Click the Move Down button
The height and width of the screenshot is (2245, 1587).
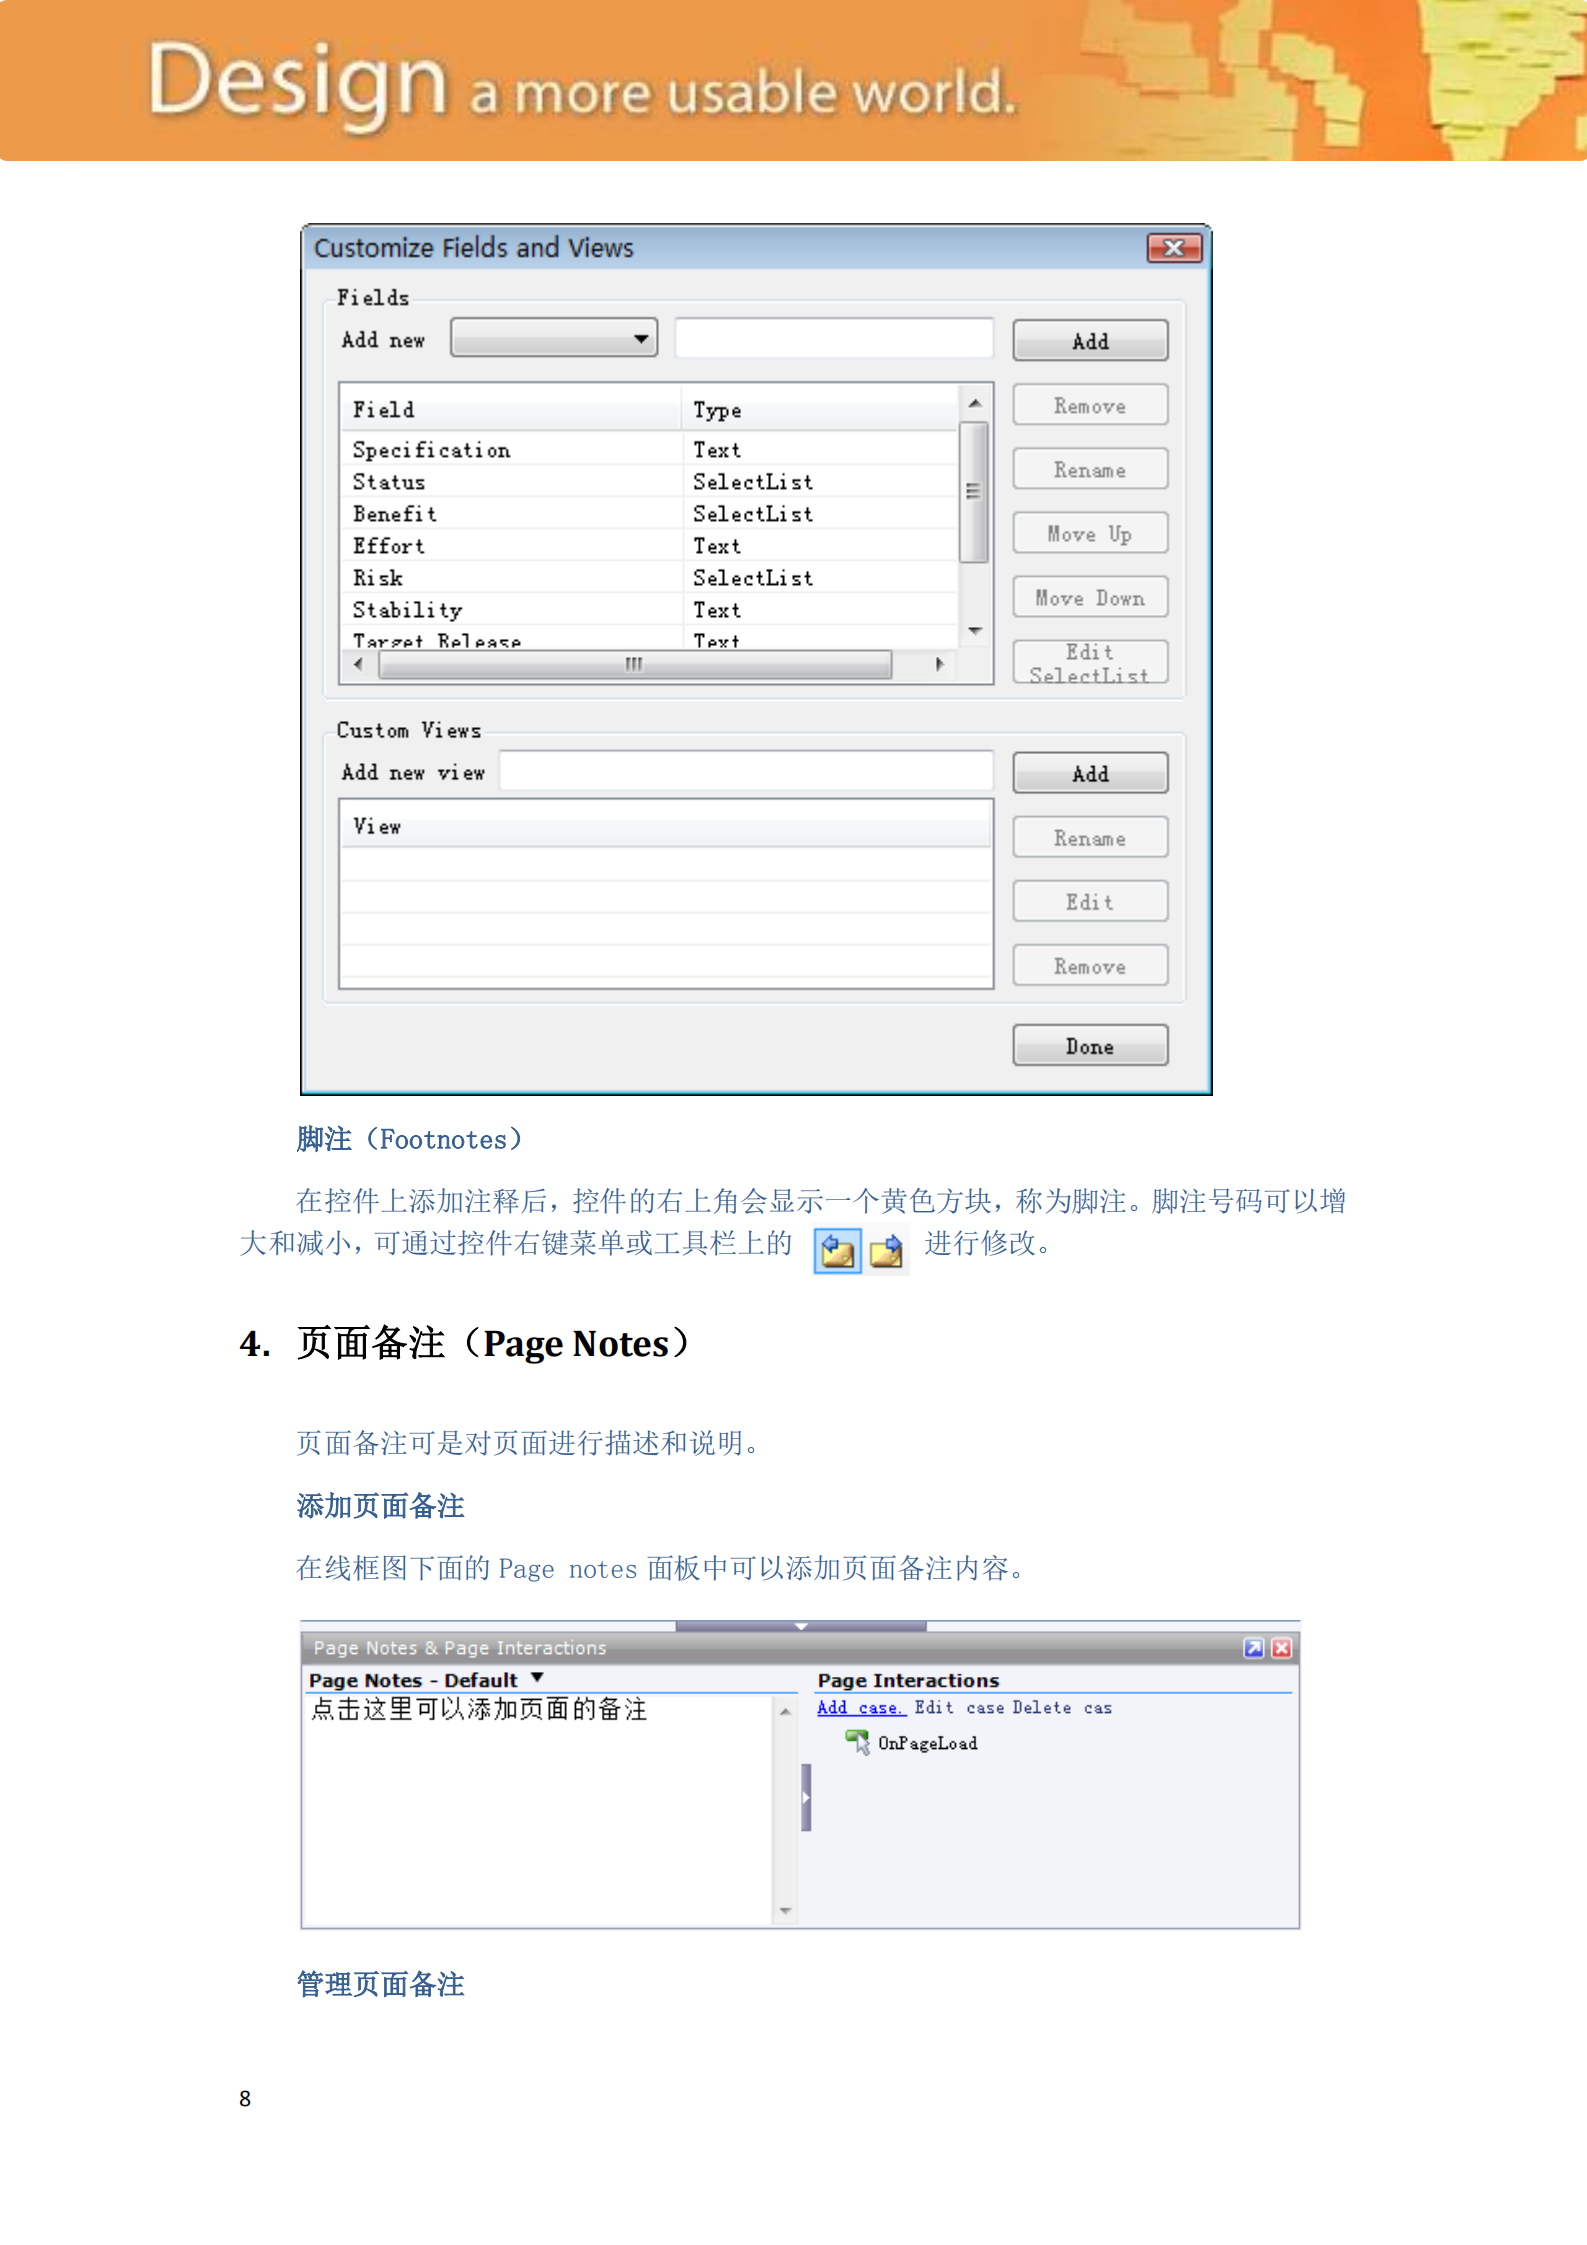click(x=1090, y=598)
